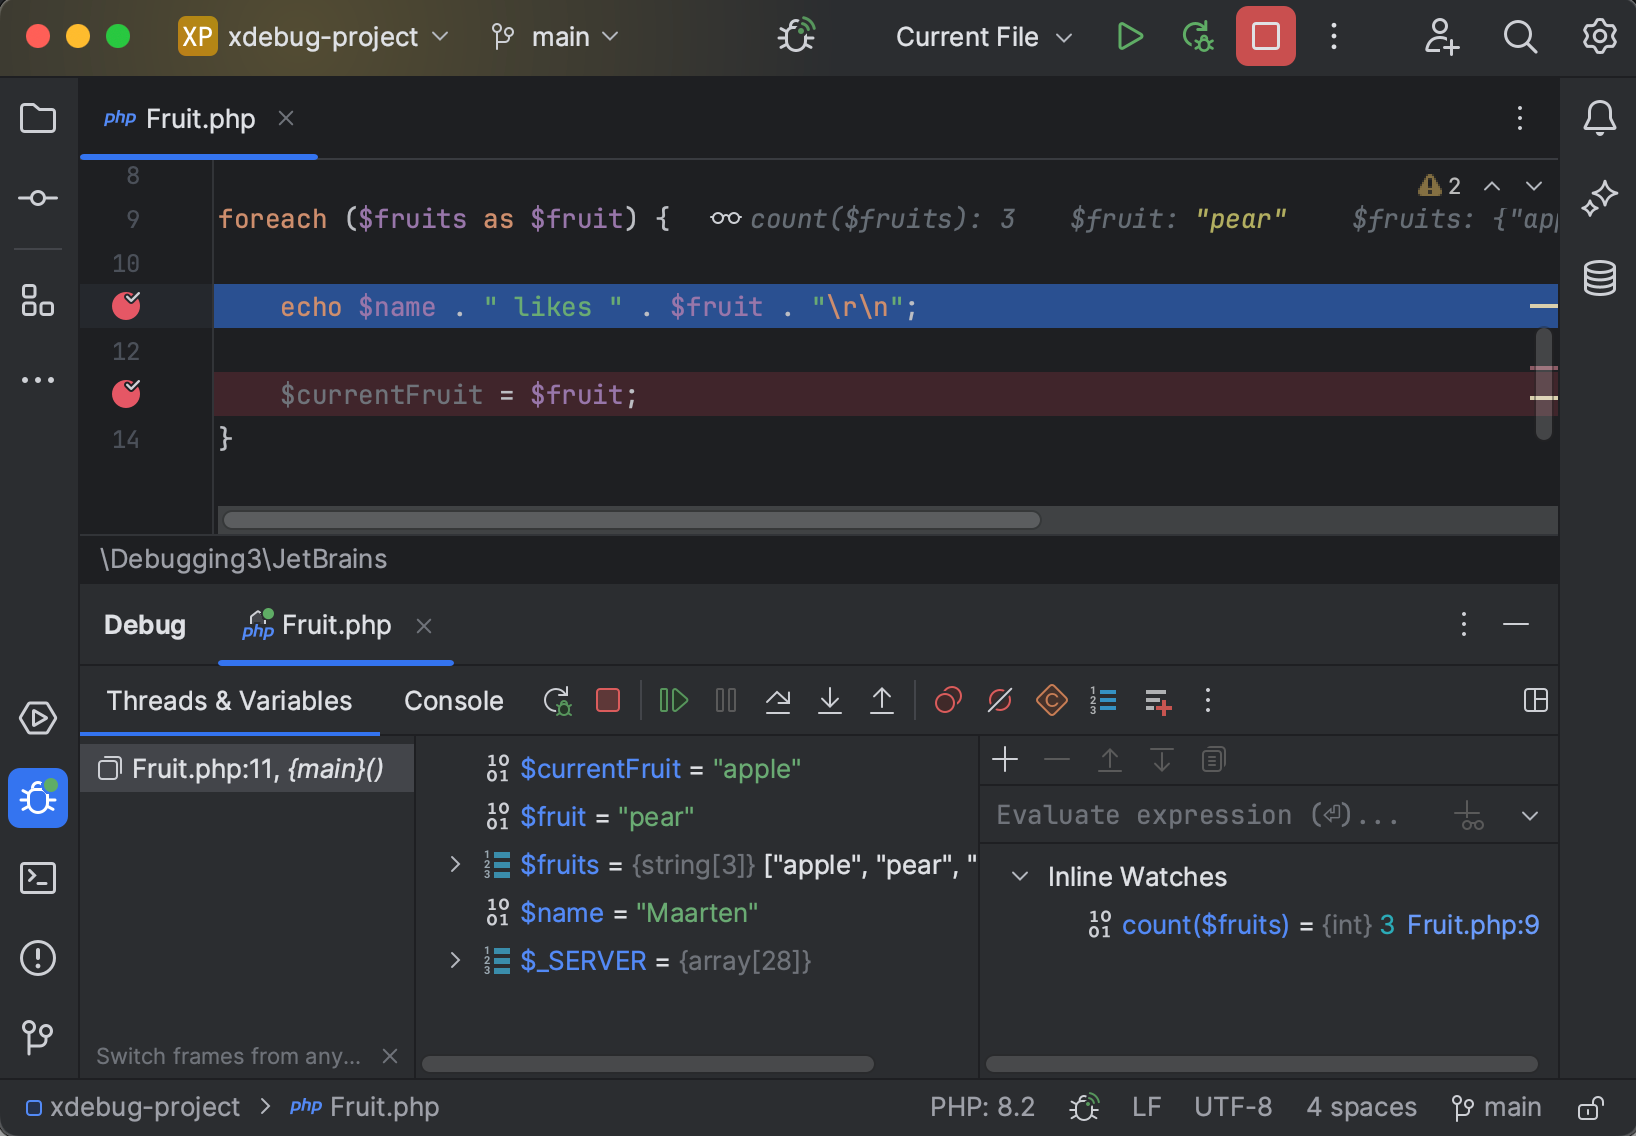Open the Search Everywhere icon
The width and height of the screenshot is (1636, 1136).
pos(1519,37)
